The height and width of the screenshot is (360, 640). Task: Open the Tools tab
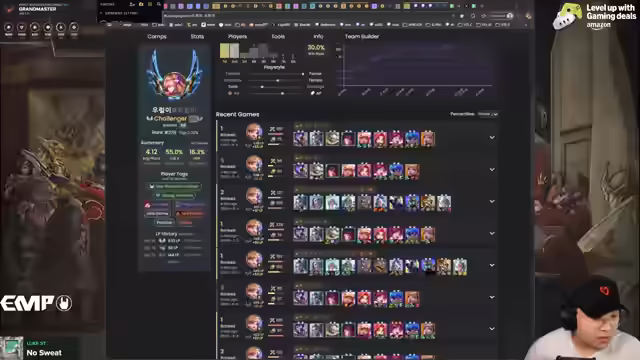pyautogui.click(x=278, y=36)
